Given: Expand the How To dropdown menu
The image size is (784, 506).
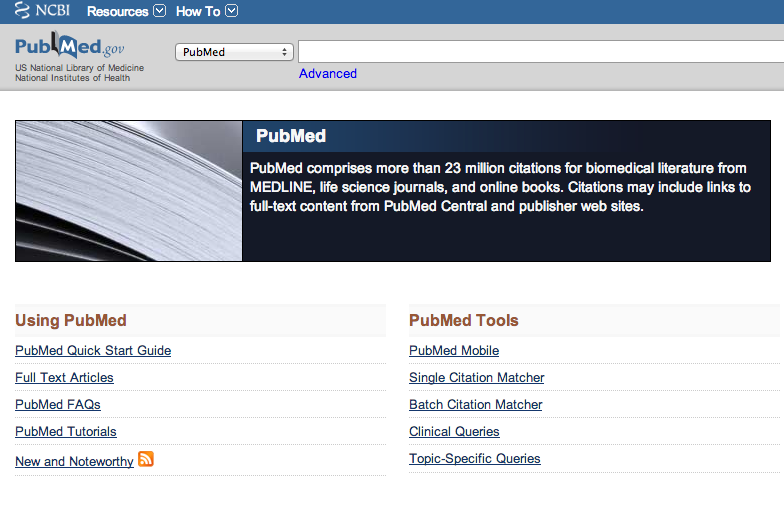Looking at the screenshot, I should tap(206, 11).
